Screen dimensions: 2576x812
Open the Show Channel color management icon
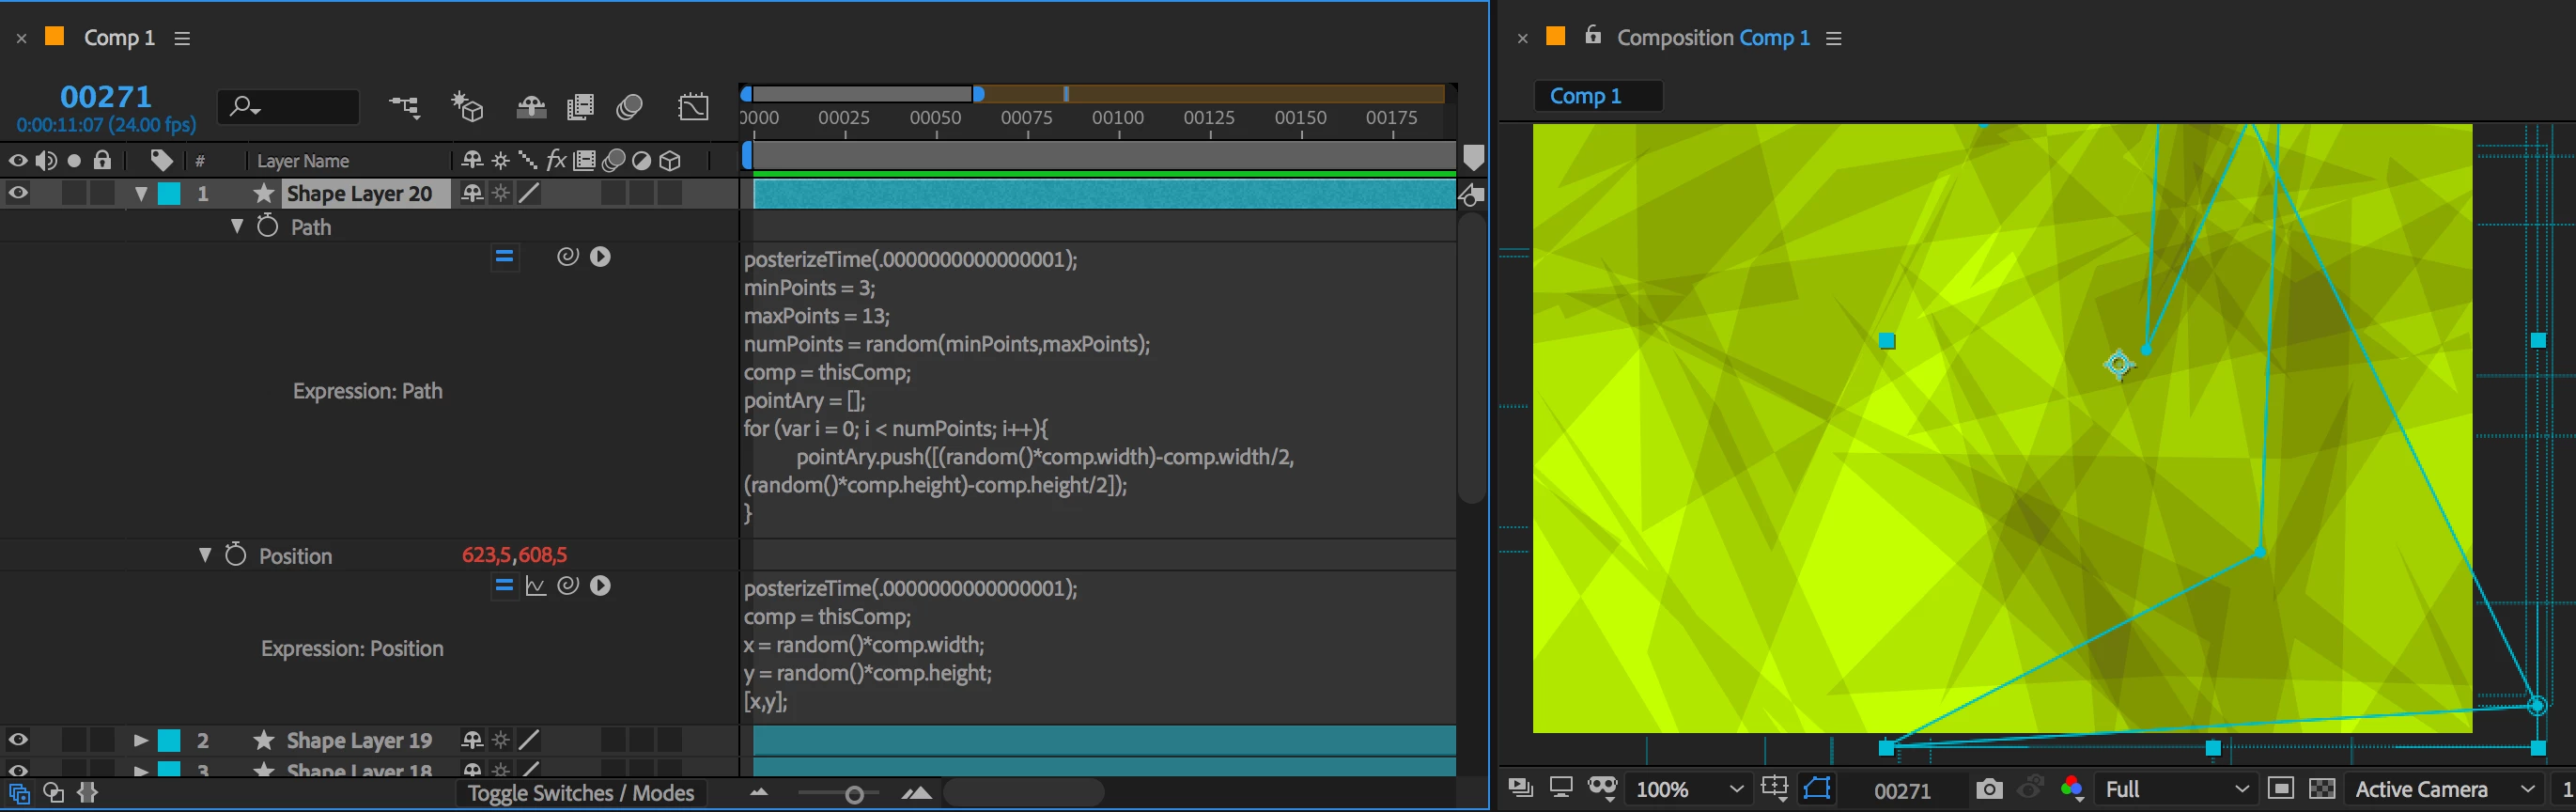tap(2071, 789)
